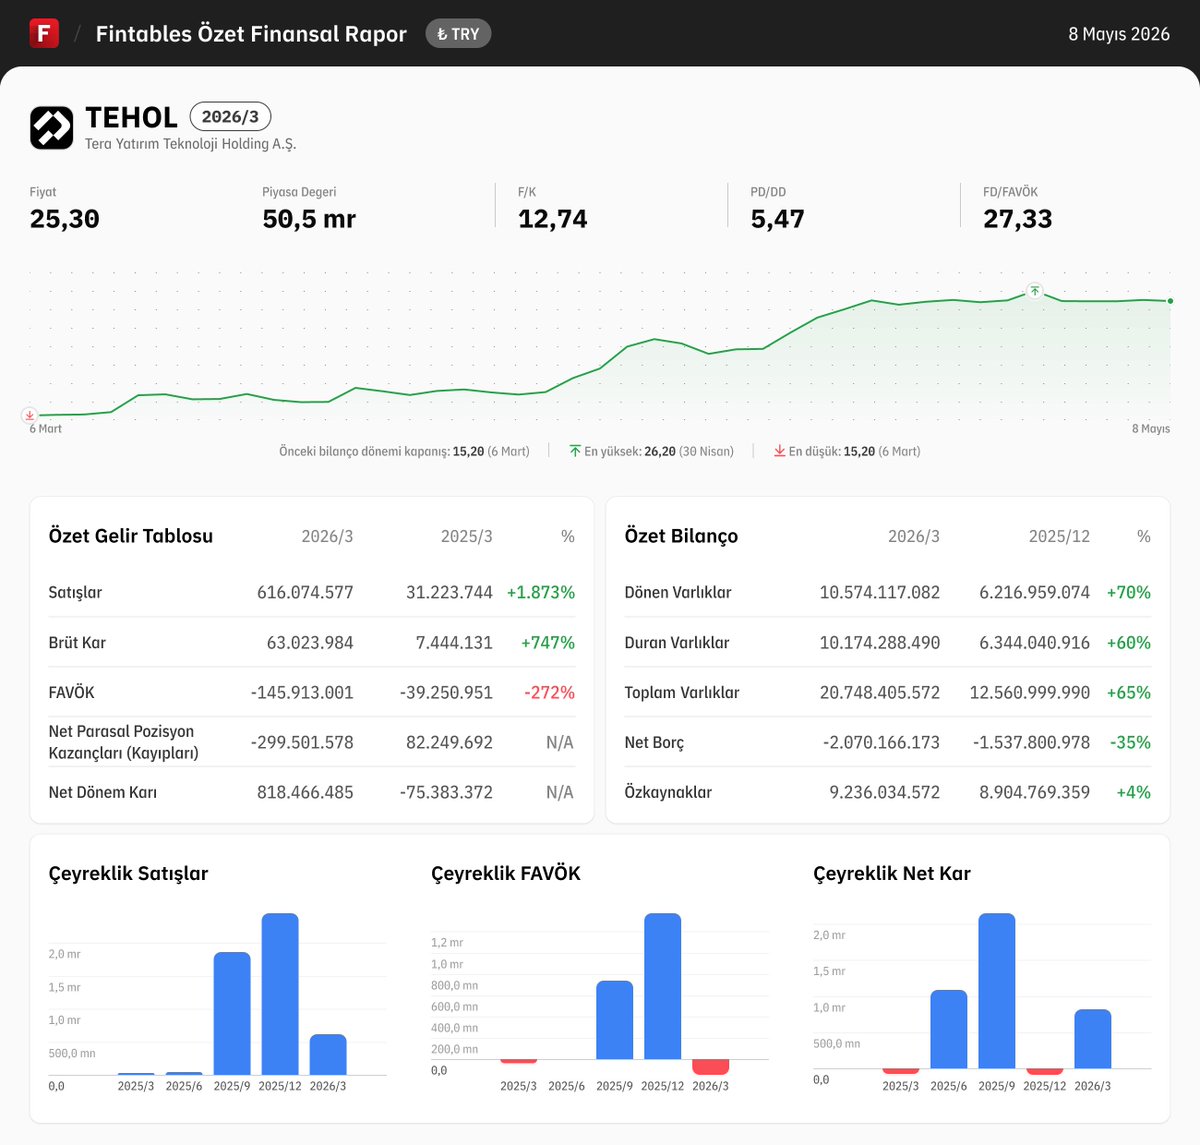Click the Önceki bilanço dönemi kapanış text
Image resolution: width=1200 pixels, height=1145 pixels.
pos(404,451)
